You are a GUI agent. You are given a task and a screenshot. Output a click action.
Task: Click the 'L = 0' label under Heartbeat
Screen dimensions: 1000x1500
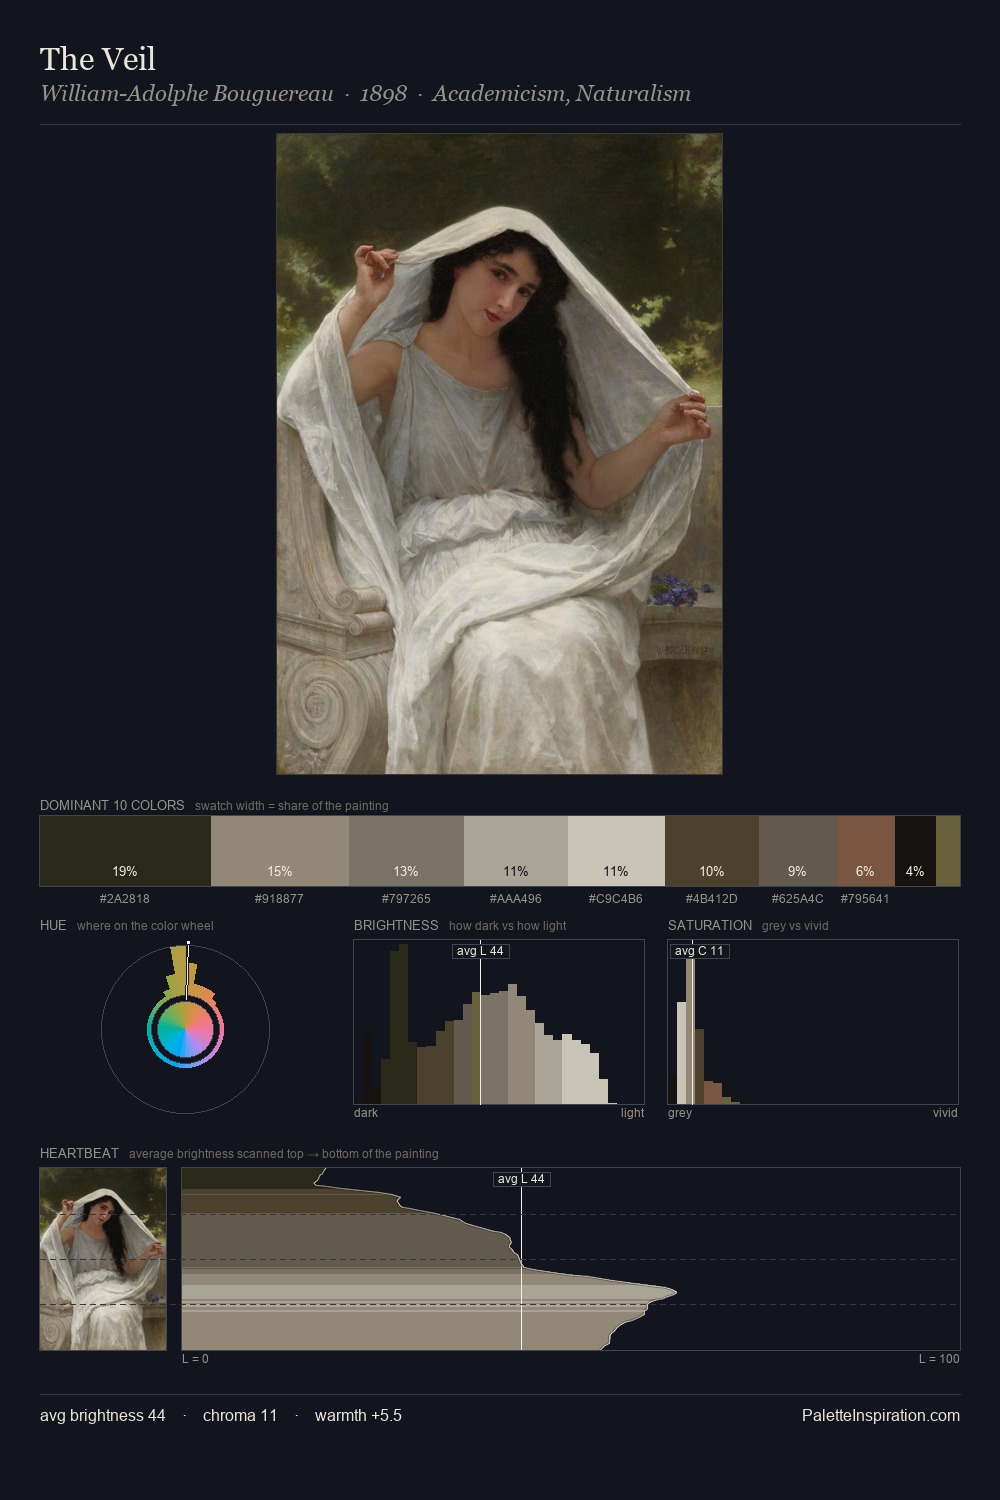tap(196, 1359)
